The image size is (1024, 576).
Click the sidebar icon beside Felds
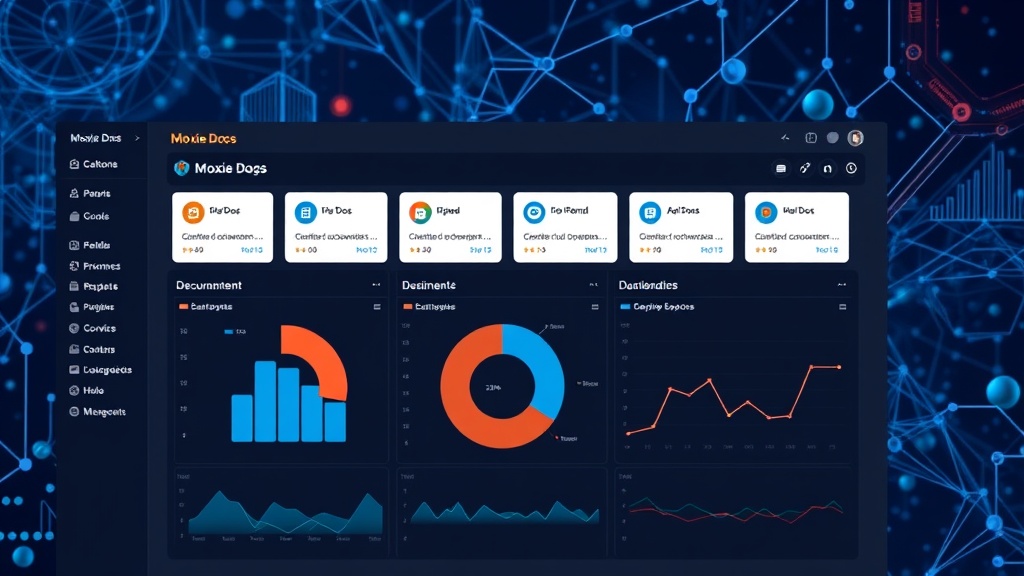coord(74,245)
